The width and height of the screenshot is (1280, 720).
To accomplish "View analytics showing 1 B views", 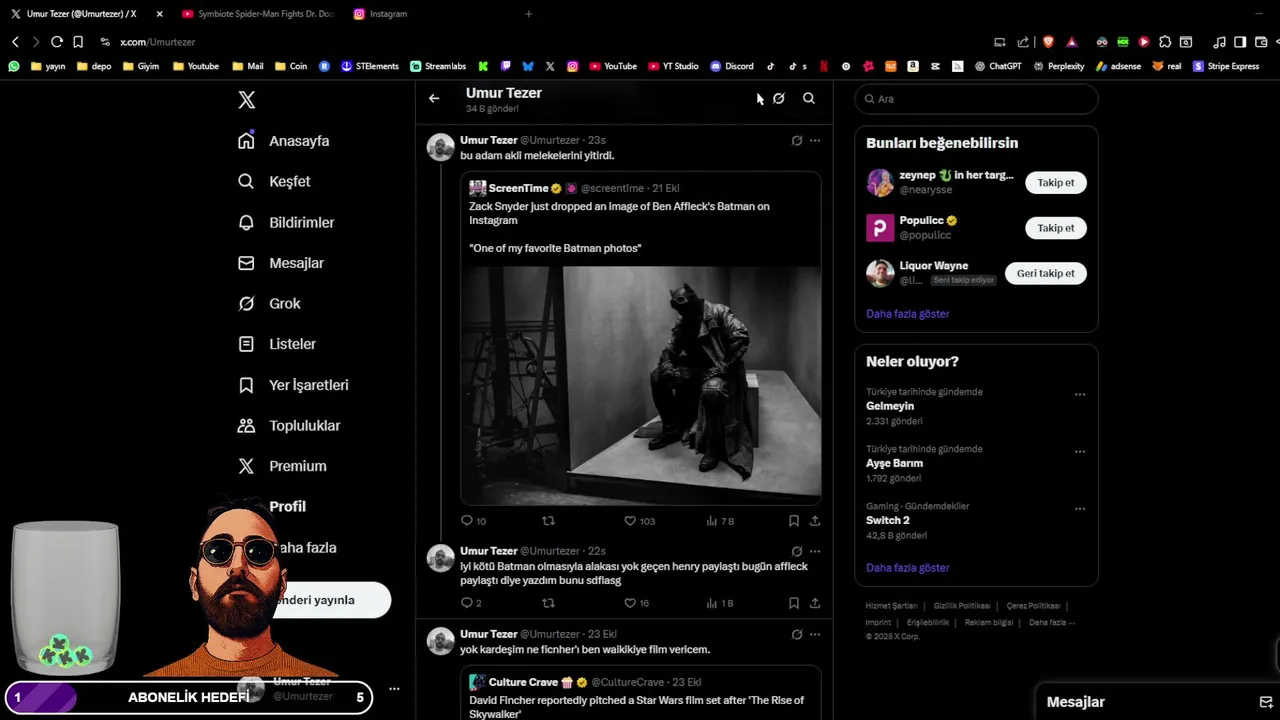I will [x=720, y=603].
